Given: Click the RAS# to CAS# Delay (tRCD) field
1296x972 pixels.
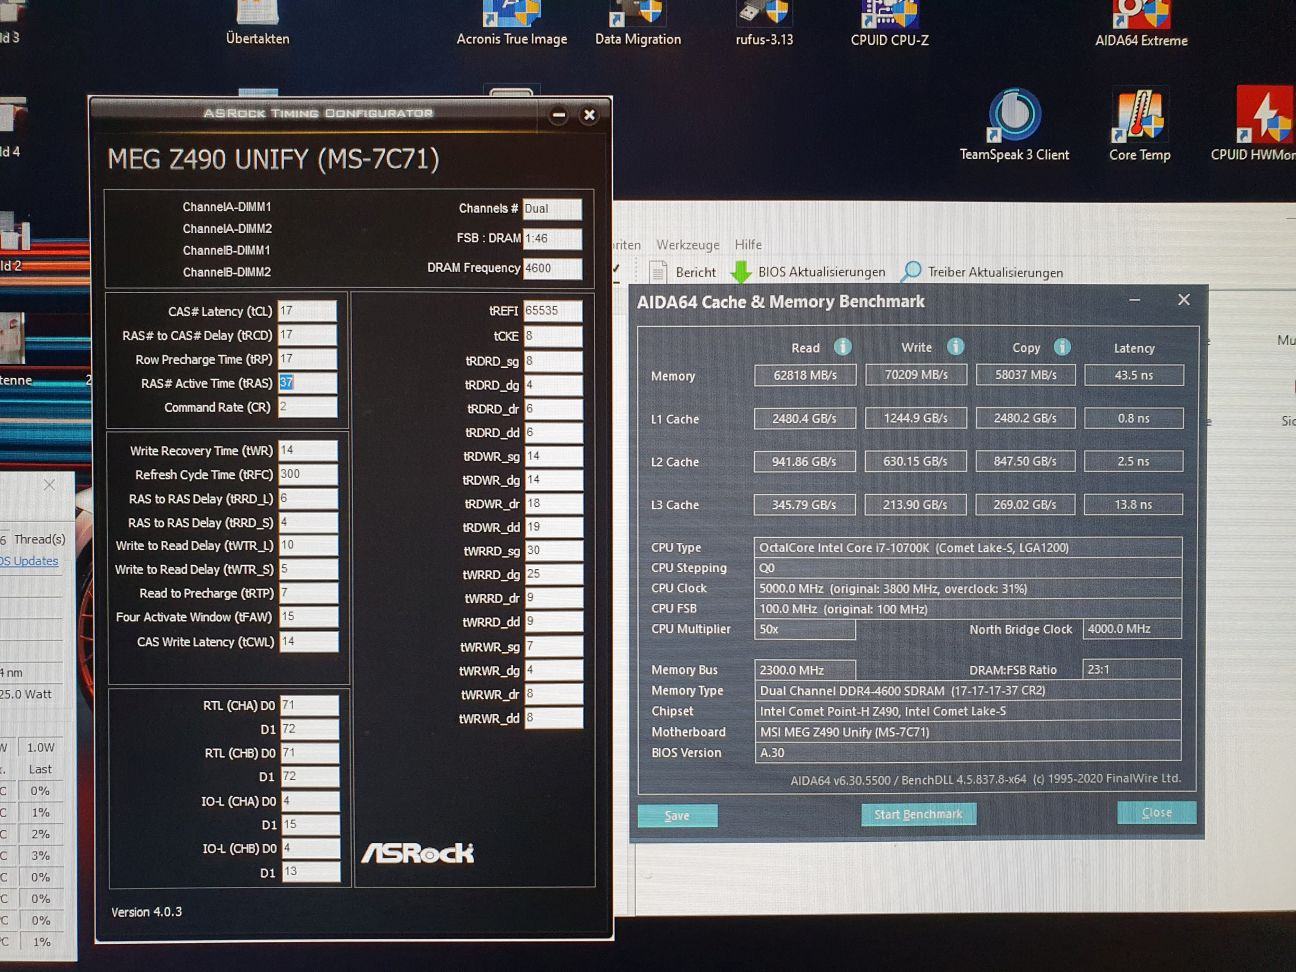Looking at the screenshot, I should point(307,335).
